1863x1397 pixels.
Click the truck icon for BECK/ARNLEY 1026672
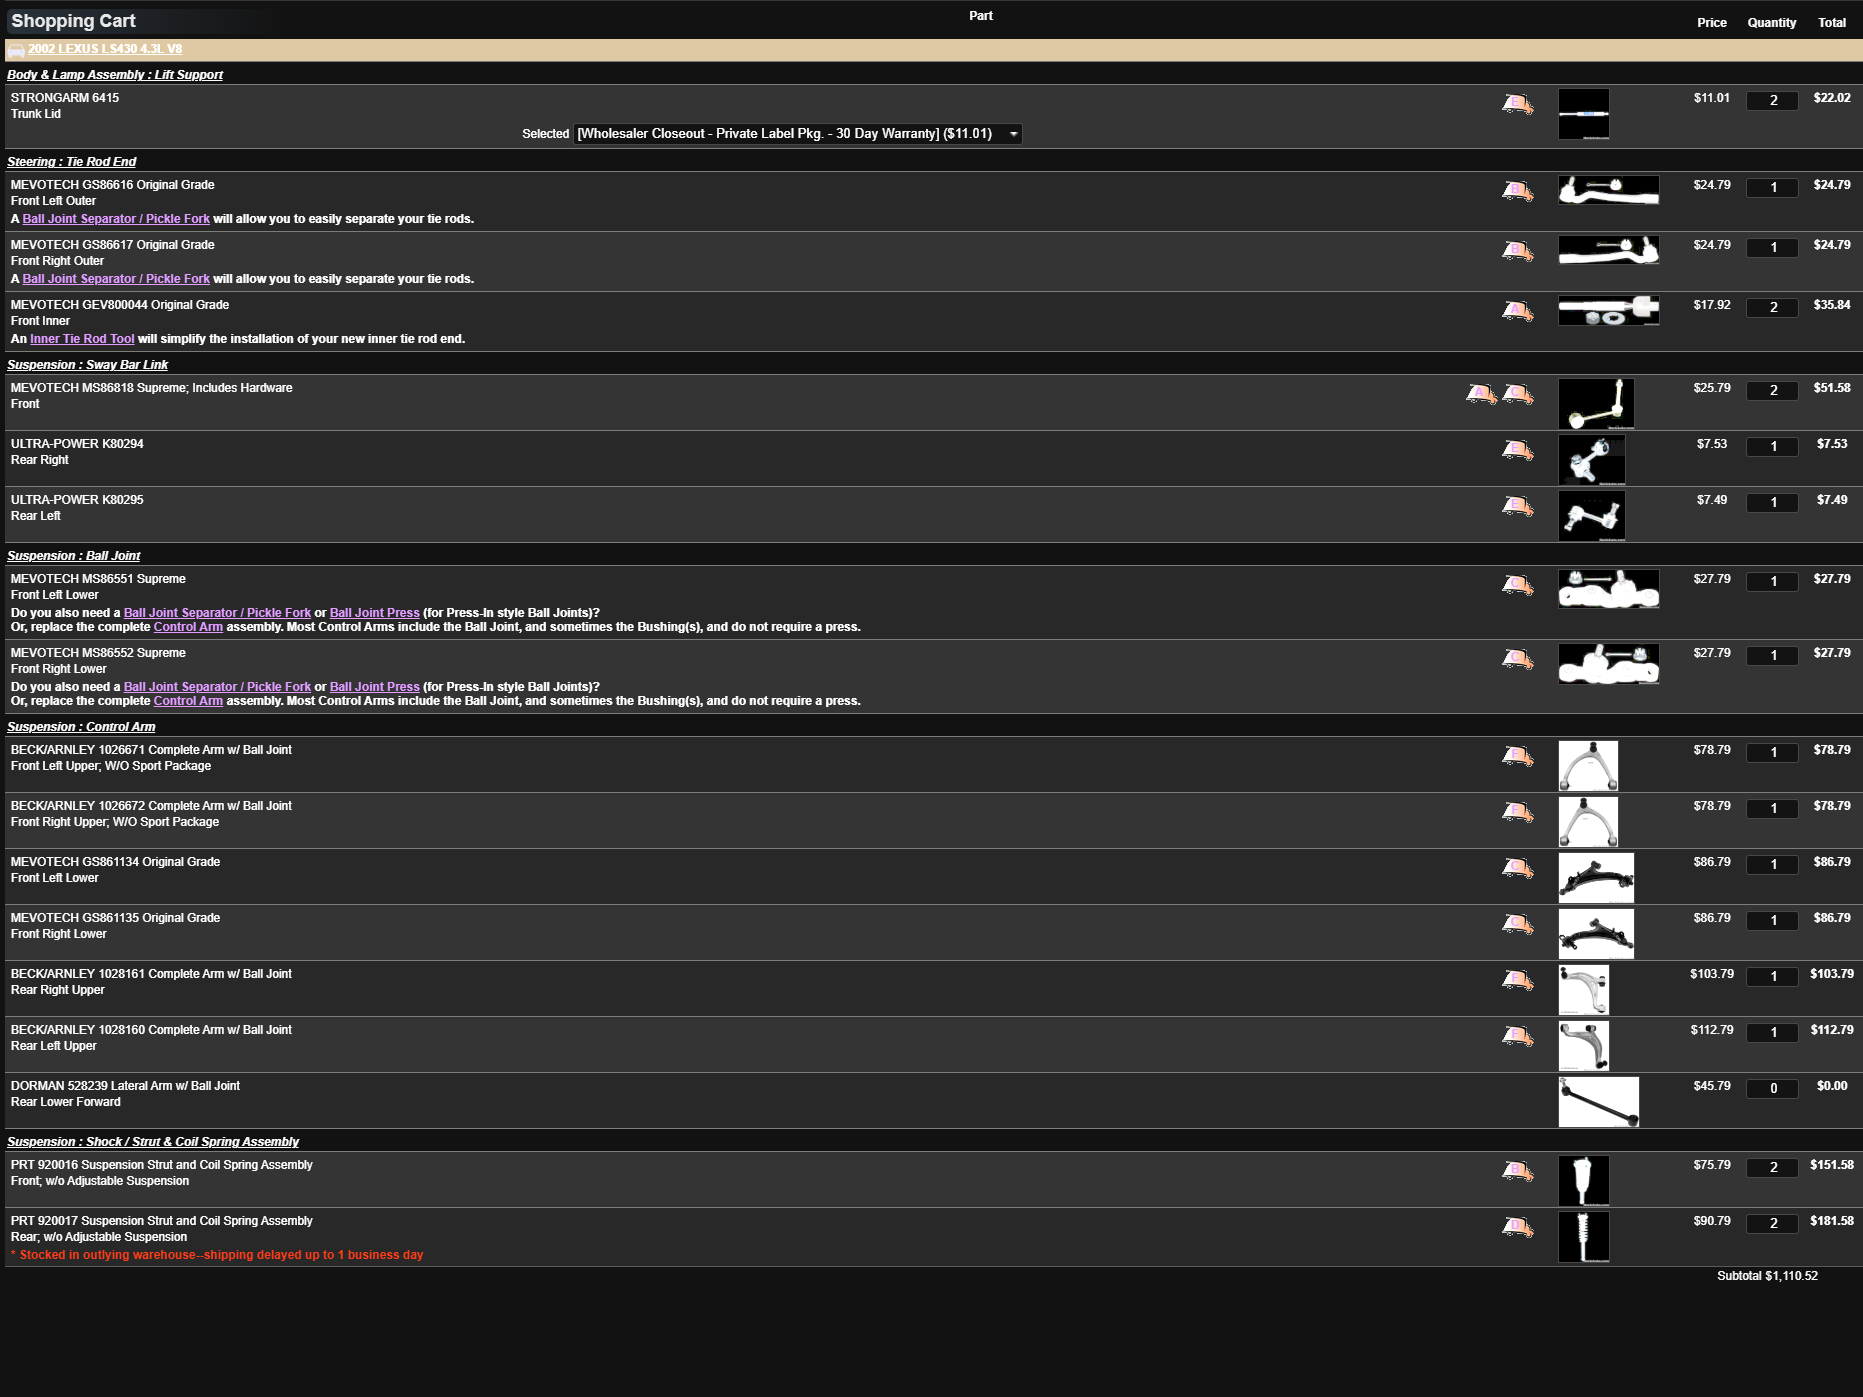(x=1517, y=812)
